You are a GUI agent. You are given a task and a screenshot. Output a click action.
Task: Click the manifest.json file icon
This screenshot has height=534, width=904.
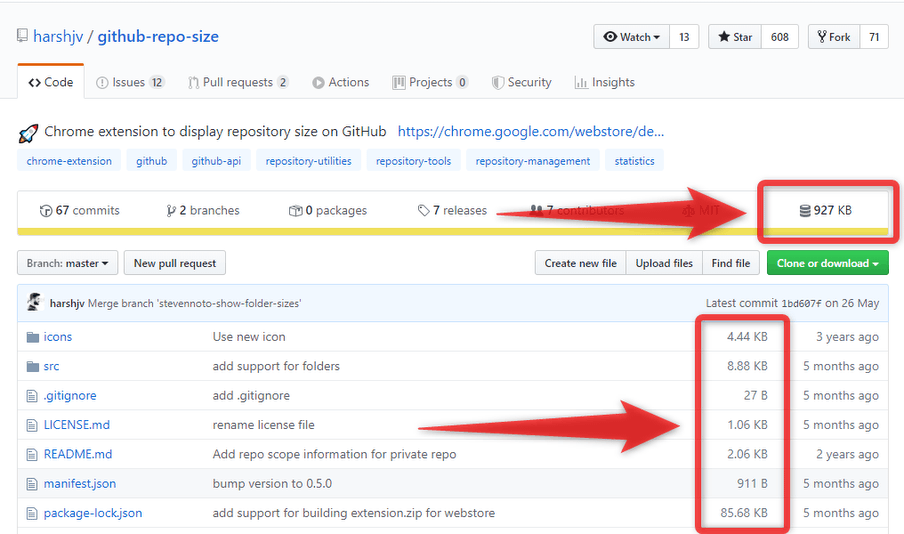[32, 484]
